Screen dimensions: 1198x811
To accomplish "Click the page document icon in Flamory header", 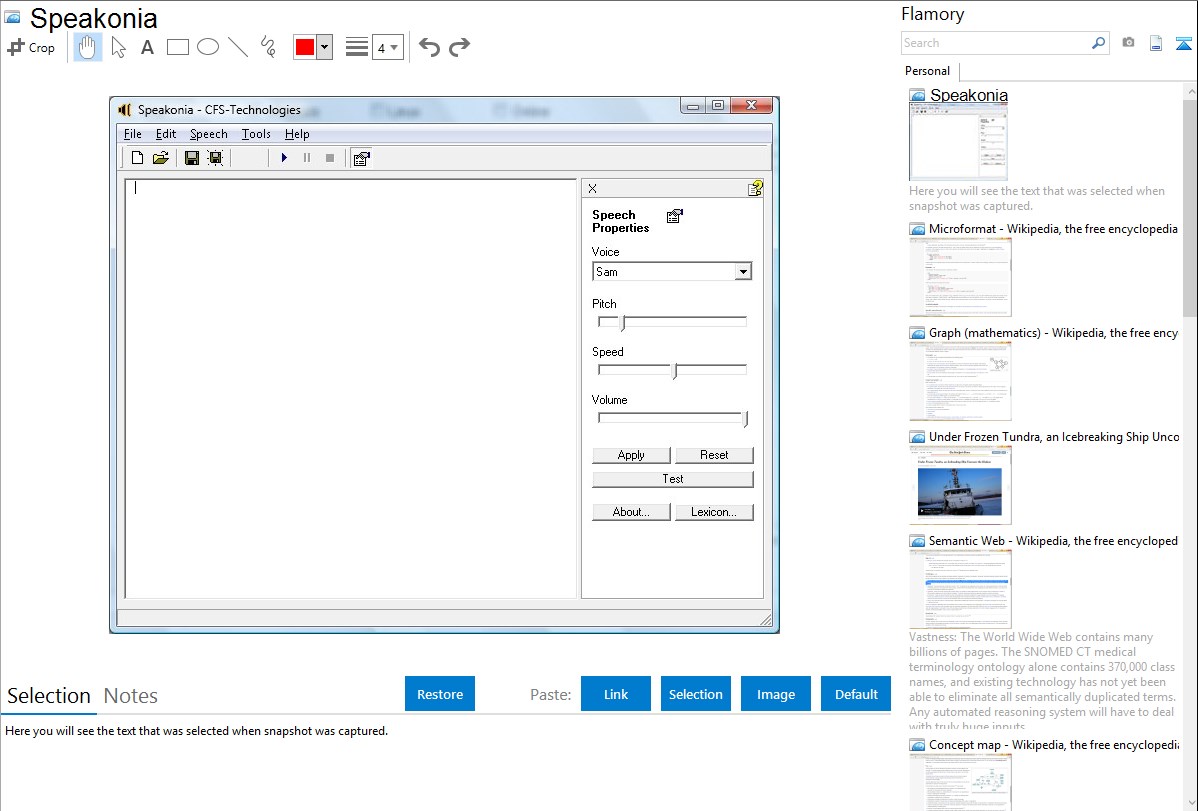I will point(1156,43).
